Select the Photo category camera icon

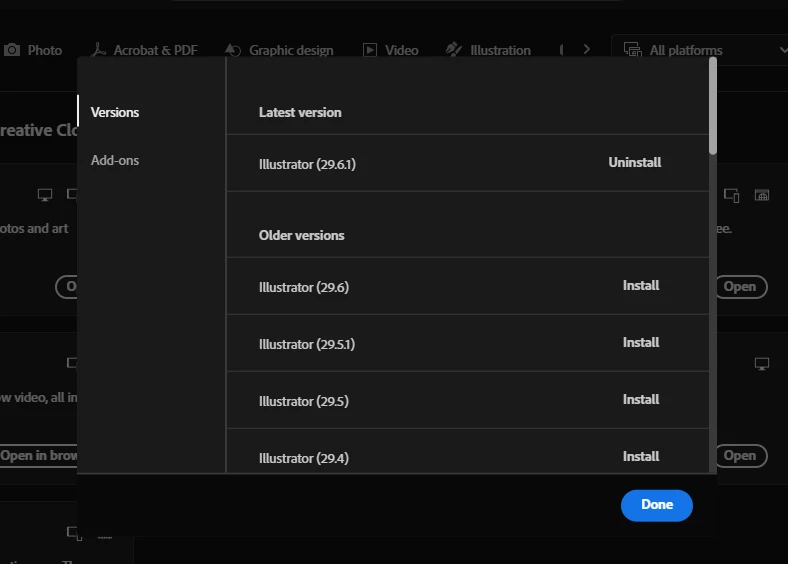(12, 50)
